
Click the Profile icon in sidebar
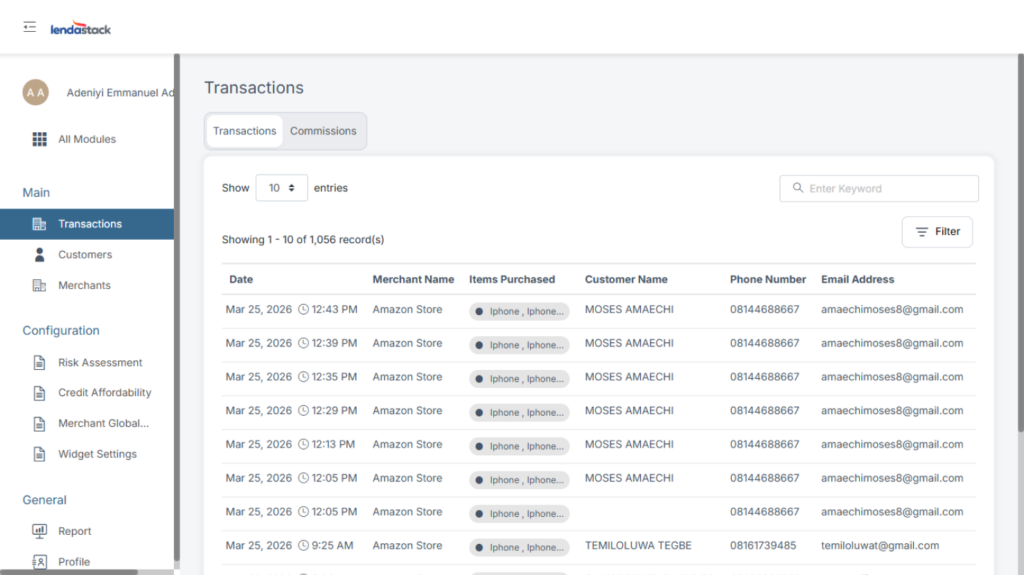[40, 562]
